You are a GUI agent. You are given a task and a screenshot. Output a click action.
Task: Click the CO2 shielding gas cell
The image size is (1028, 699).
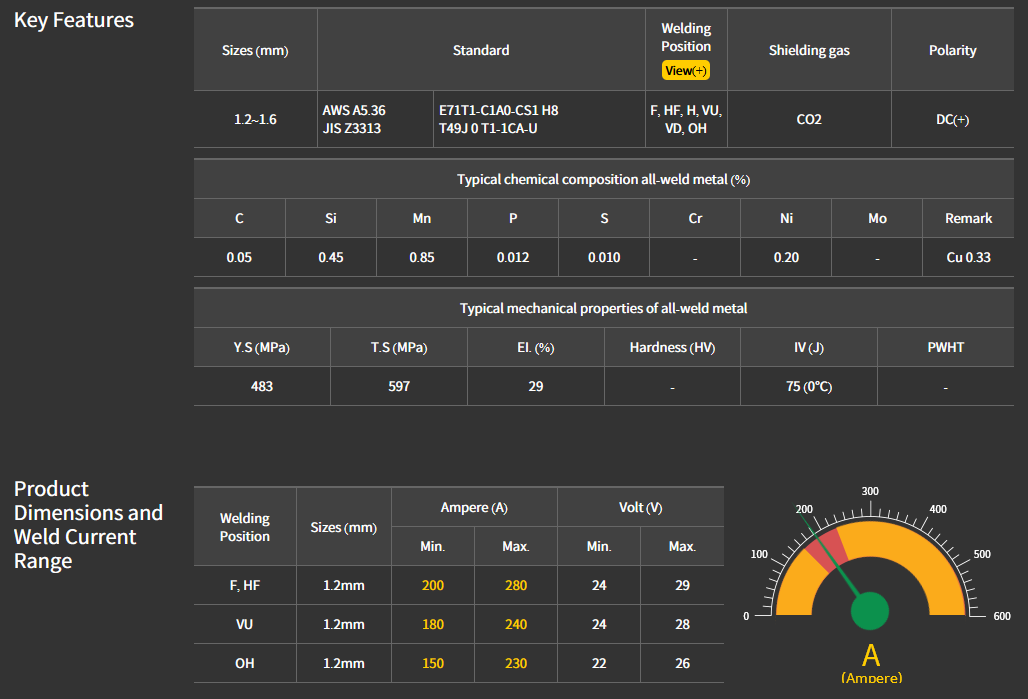809,119
